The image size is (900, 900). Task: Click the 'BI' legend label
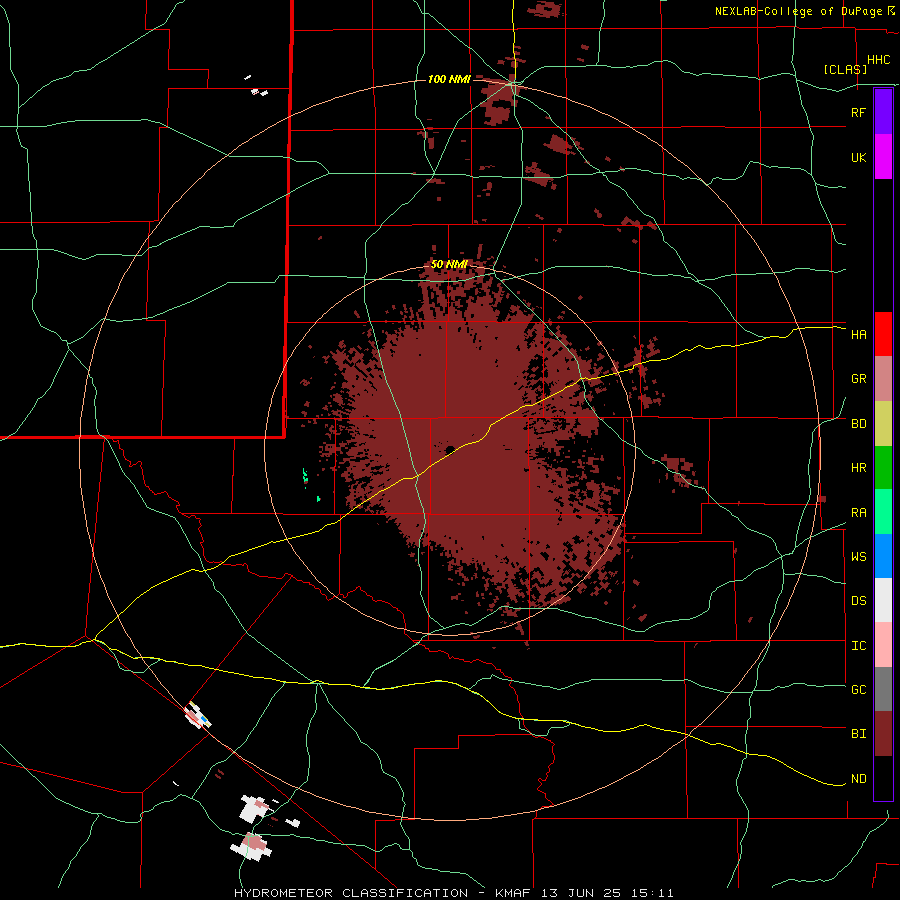pyautogui.click(x=858, y=734)
